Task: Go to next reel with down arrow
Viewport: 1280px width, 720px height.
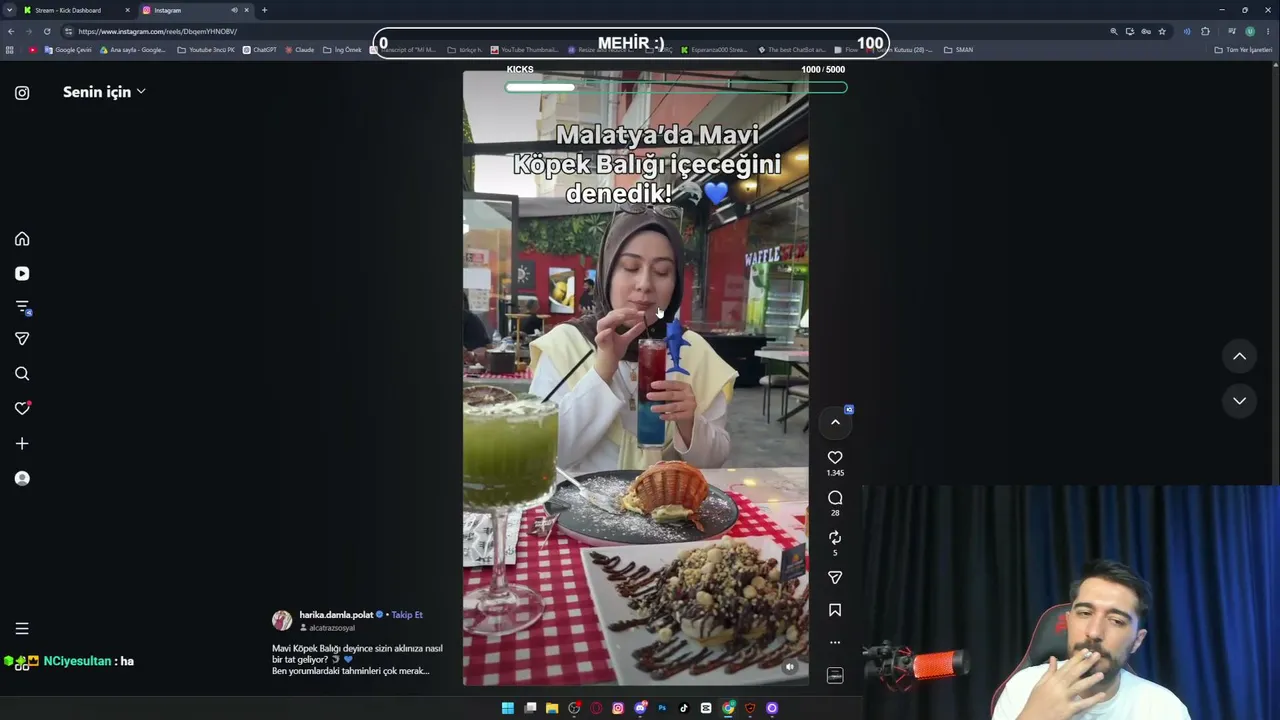Action: point(1239,401)
